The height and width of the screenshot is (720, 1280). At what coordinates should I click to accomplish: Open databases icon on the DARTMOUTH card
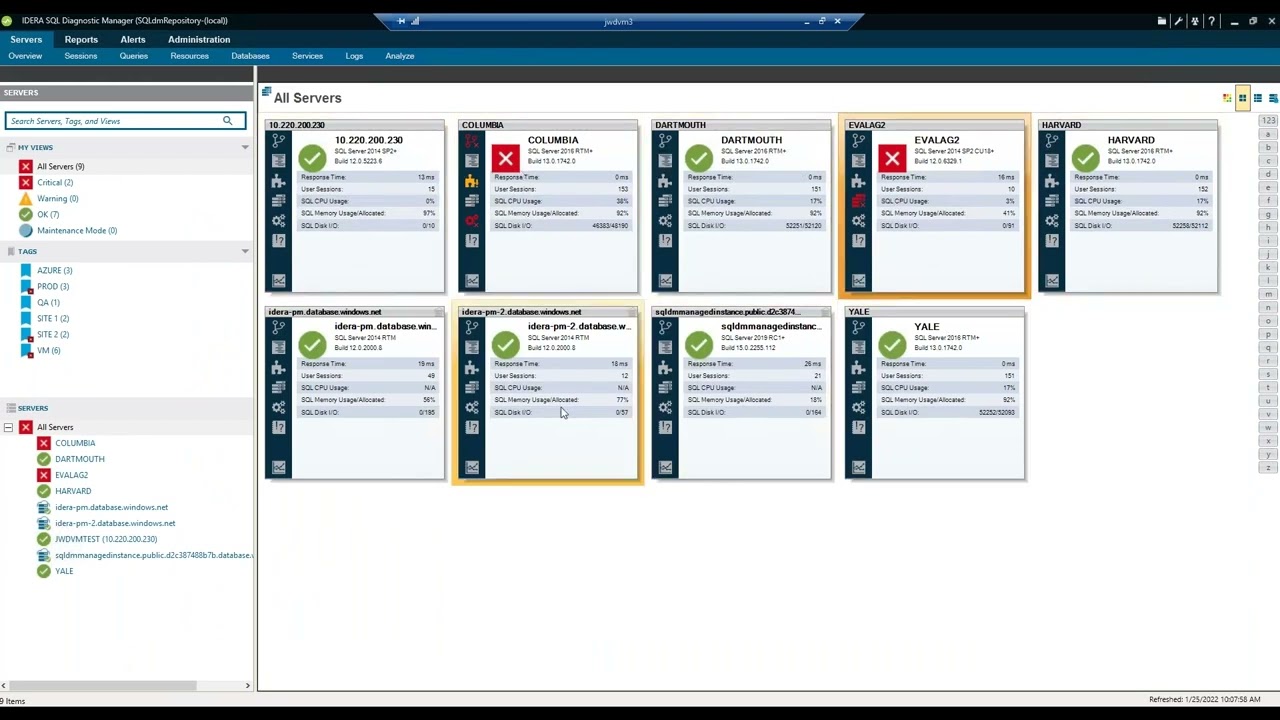(664, 200)
